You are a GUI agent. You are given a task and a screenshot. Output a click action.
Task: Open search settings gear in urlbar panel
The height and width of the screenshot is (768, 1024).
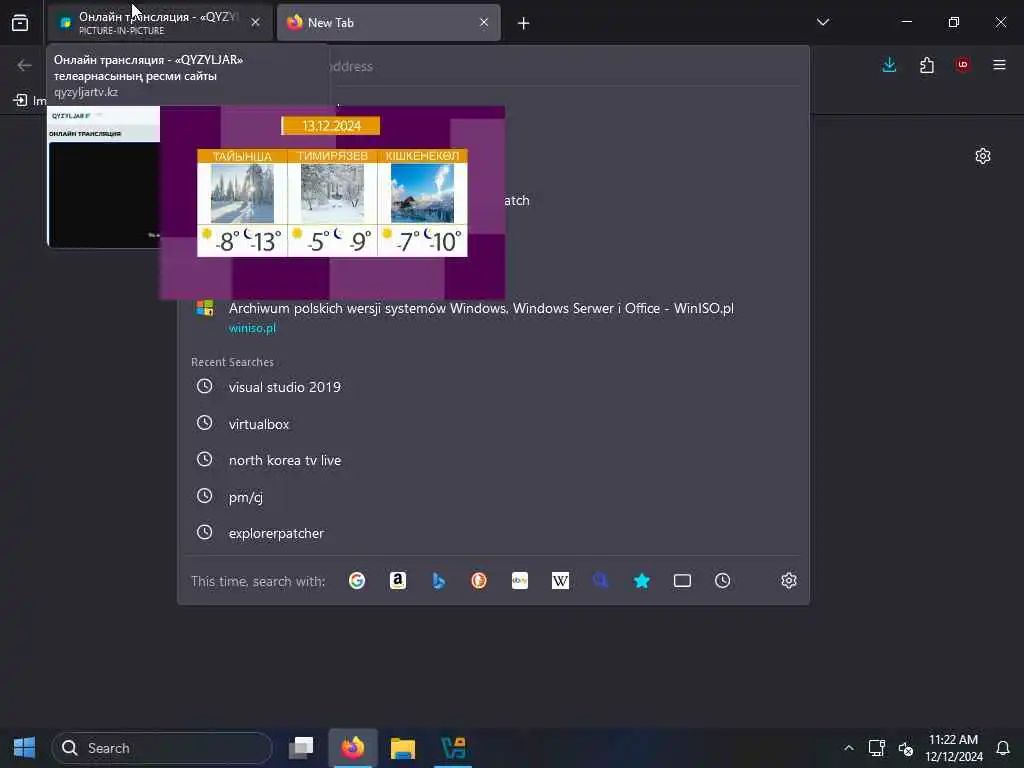[789, 581]
